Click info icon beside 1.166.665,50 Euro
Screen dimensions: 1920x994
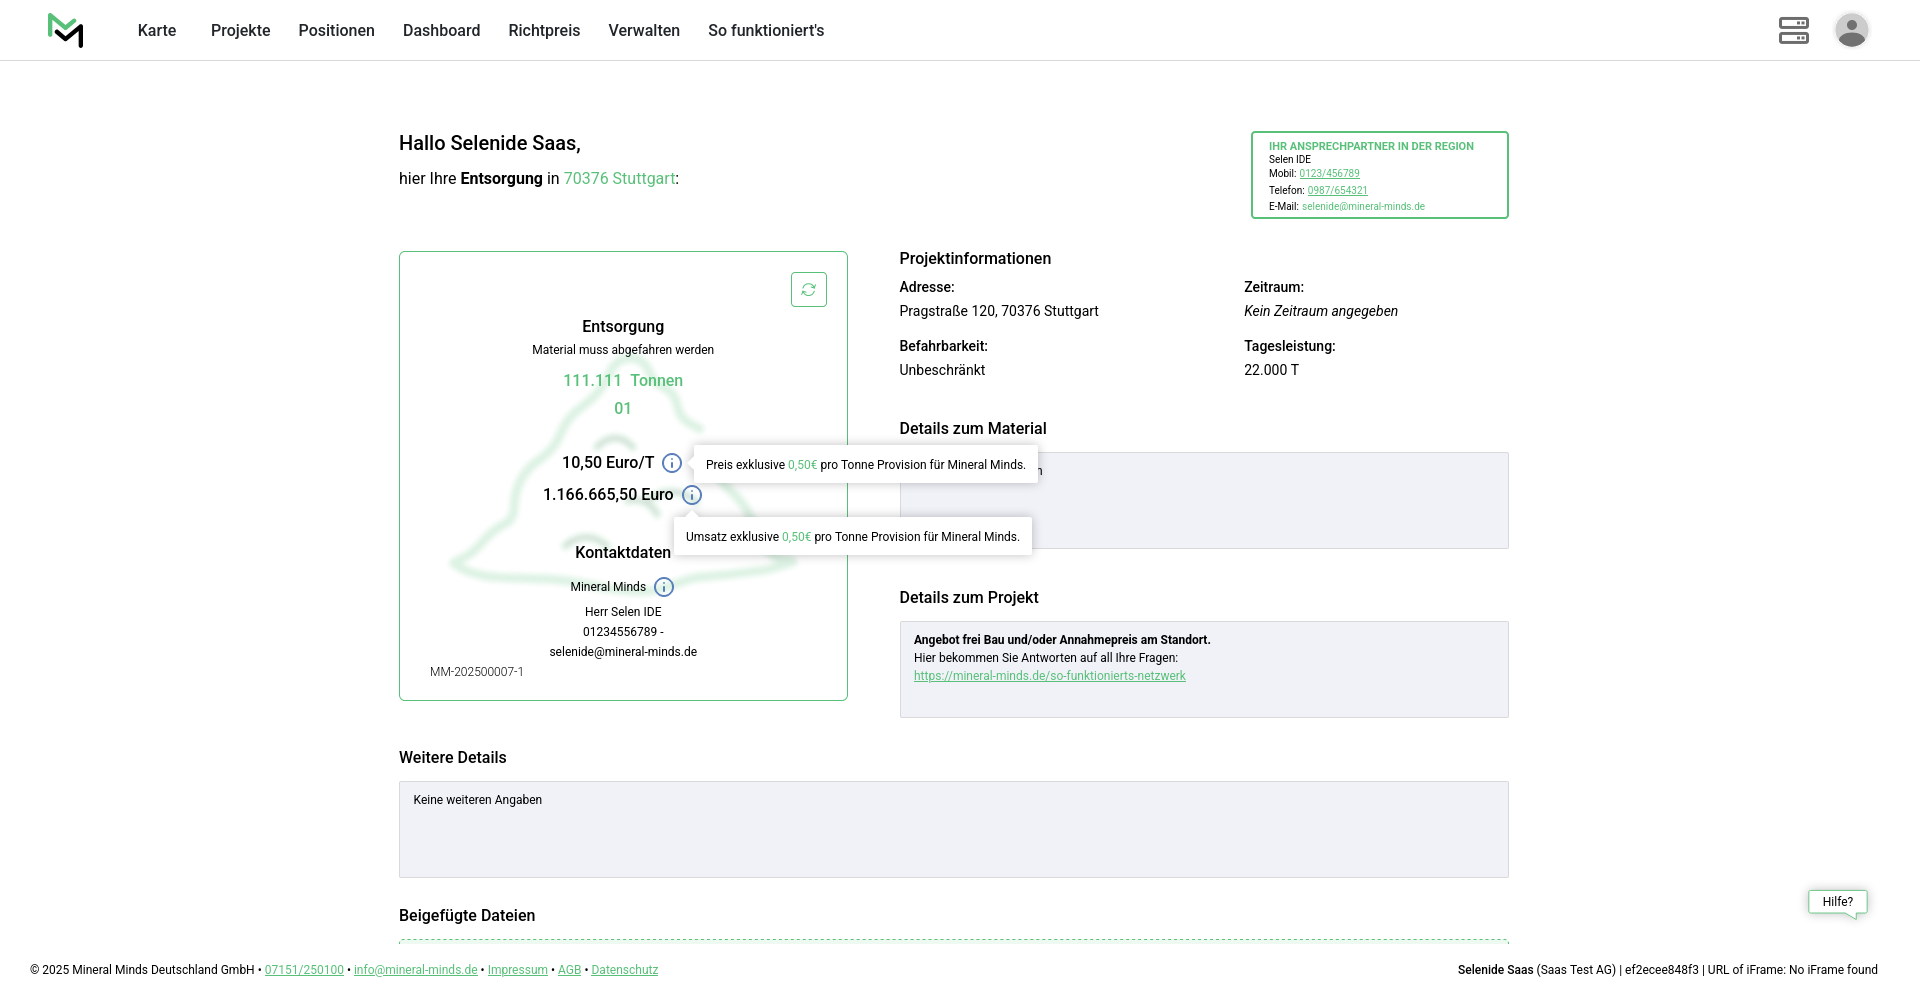(692, 495)
